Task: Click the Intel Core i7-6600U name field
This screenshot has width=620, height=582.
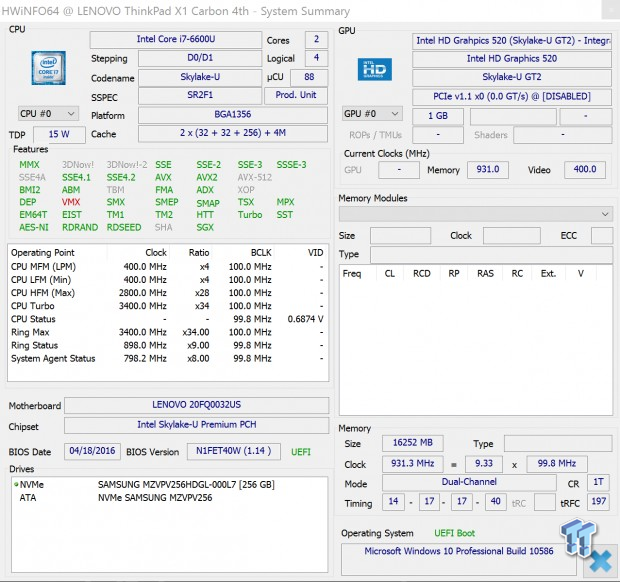Action: coord(176,39)
